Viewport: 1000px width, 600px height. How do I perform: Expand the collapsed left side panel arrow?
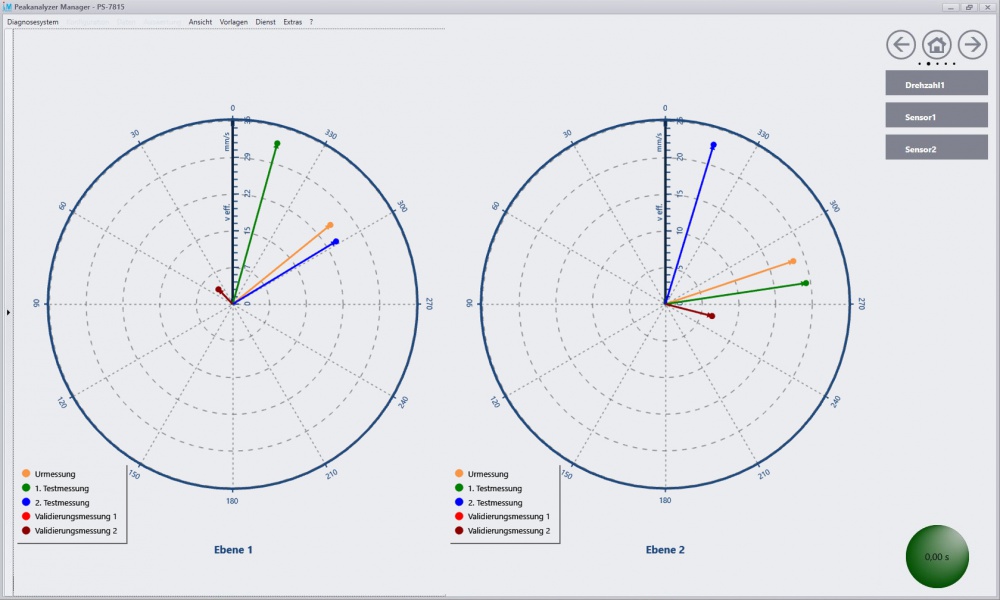coord(8,313)
